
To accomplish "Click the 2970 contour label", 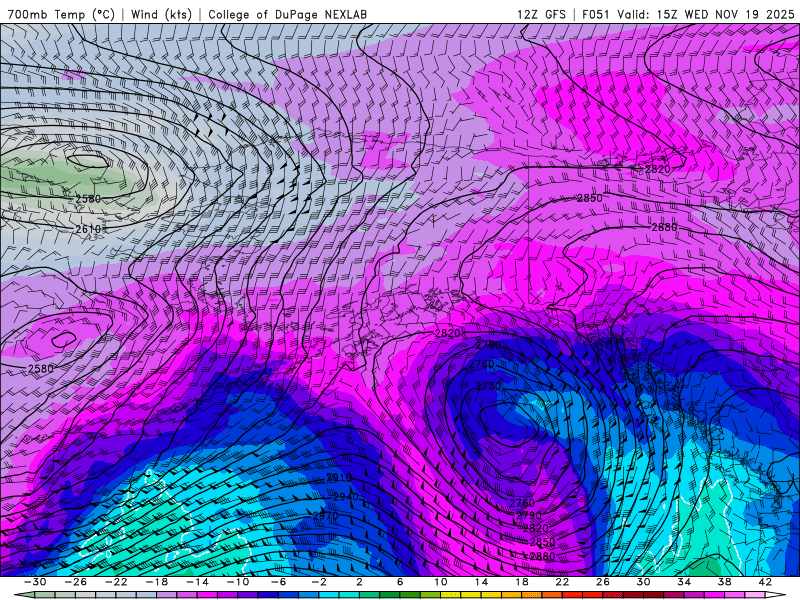I will coord(325,516).
